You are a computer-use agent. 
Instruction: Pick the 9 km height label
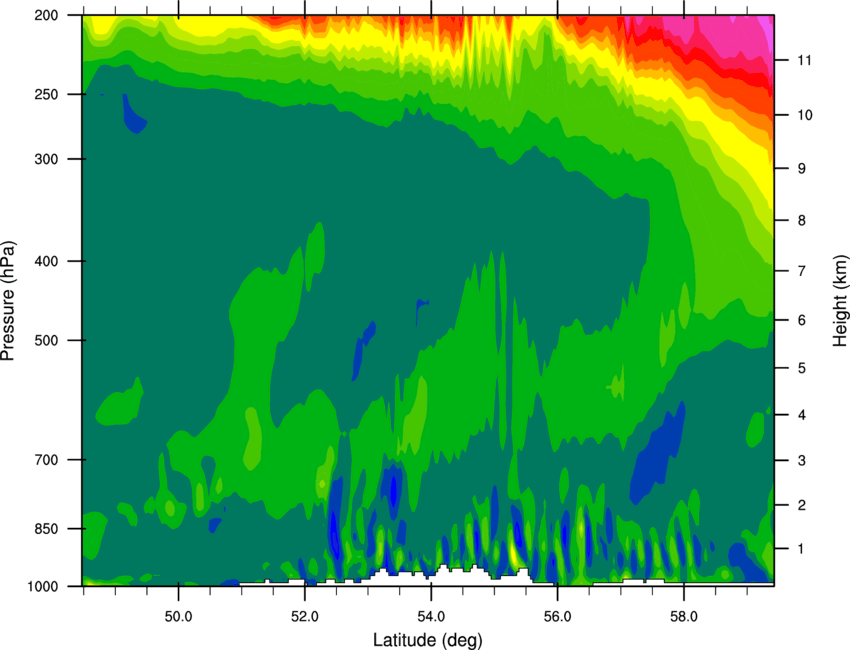pos(802,169)
